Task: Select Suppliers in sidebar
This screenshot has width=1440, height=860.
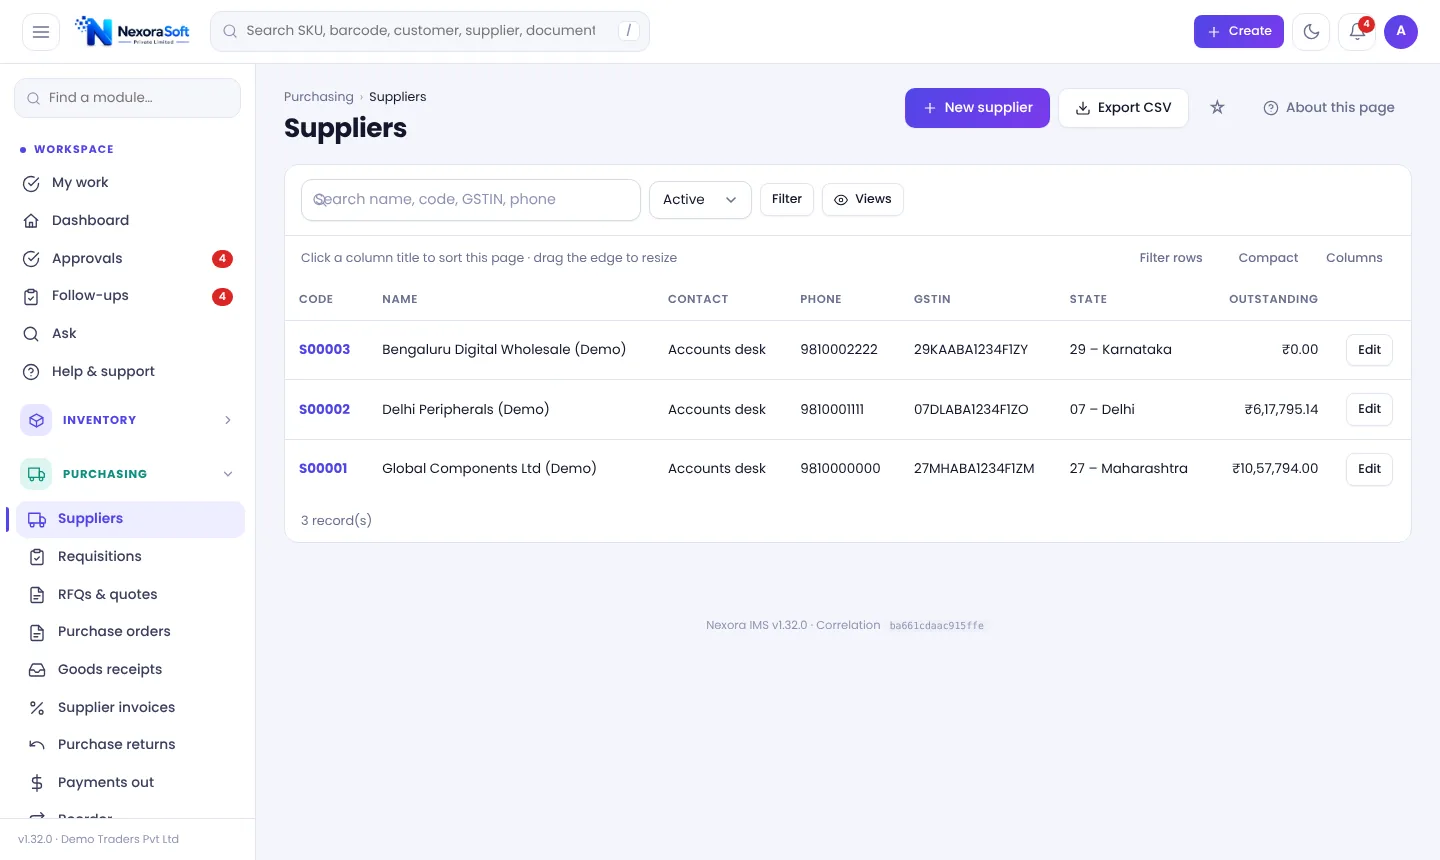Action: click(130, 519)
